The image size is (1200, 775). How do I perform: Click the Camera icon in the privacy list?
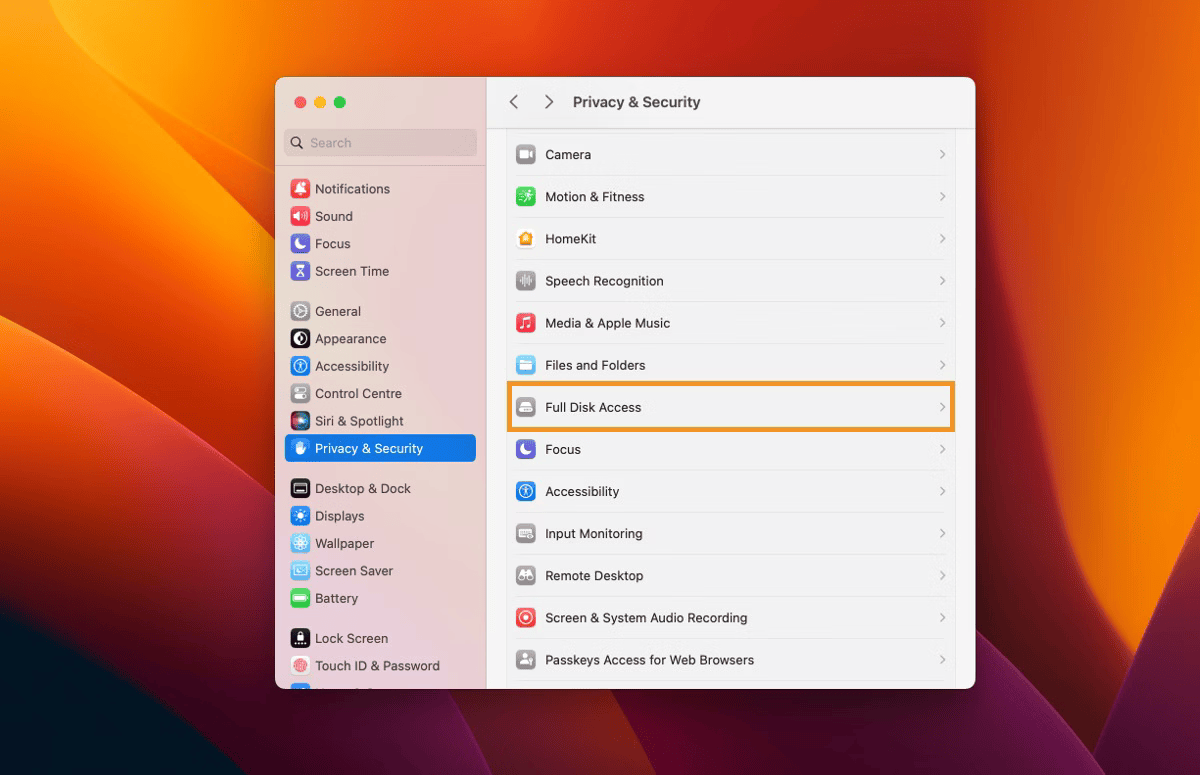coord(526,155)
